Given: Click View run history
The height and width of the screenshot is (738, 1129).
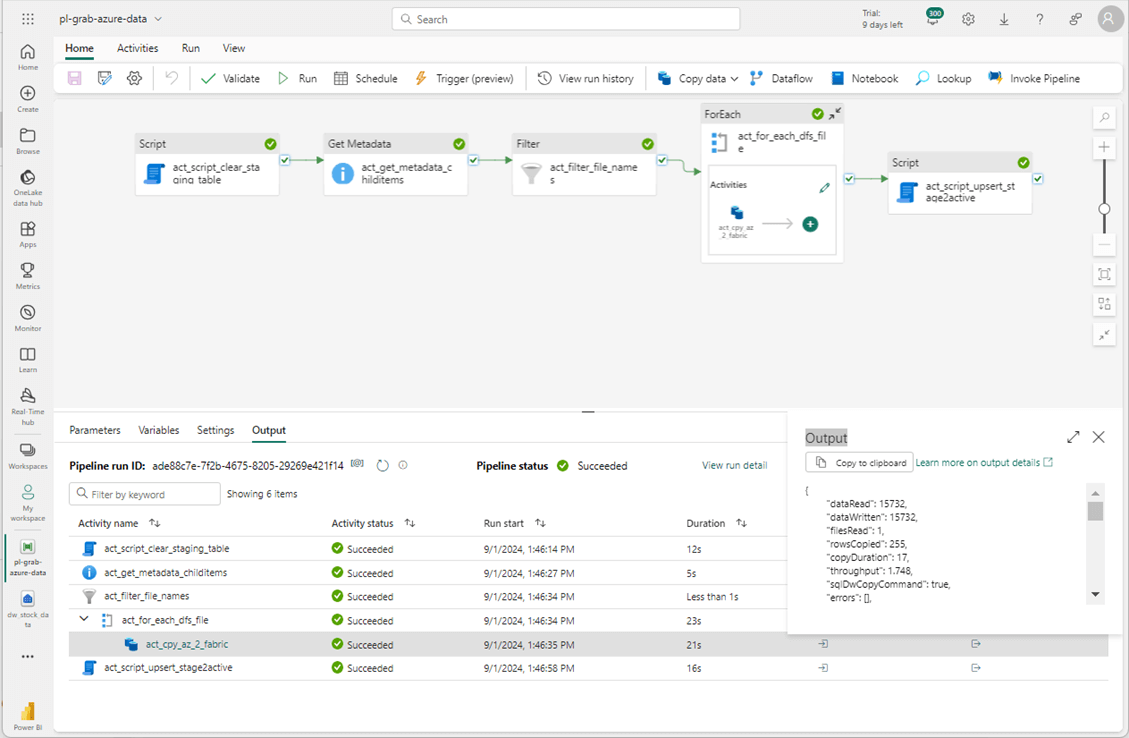Looking at the screenshot, I should click(x=585, y=78).
